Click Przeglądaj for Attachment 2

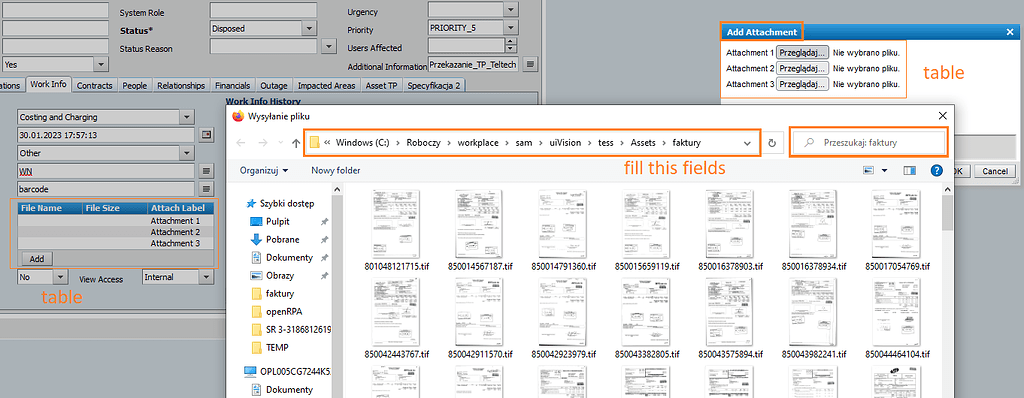[802, 68]
